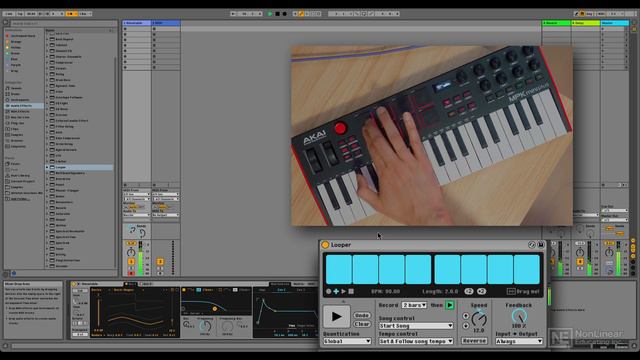Click the Looper blue waveform display
This screenshot has height=360, width=640.
pos(433,269)
